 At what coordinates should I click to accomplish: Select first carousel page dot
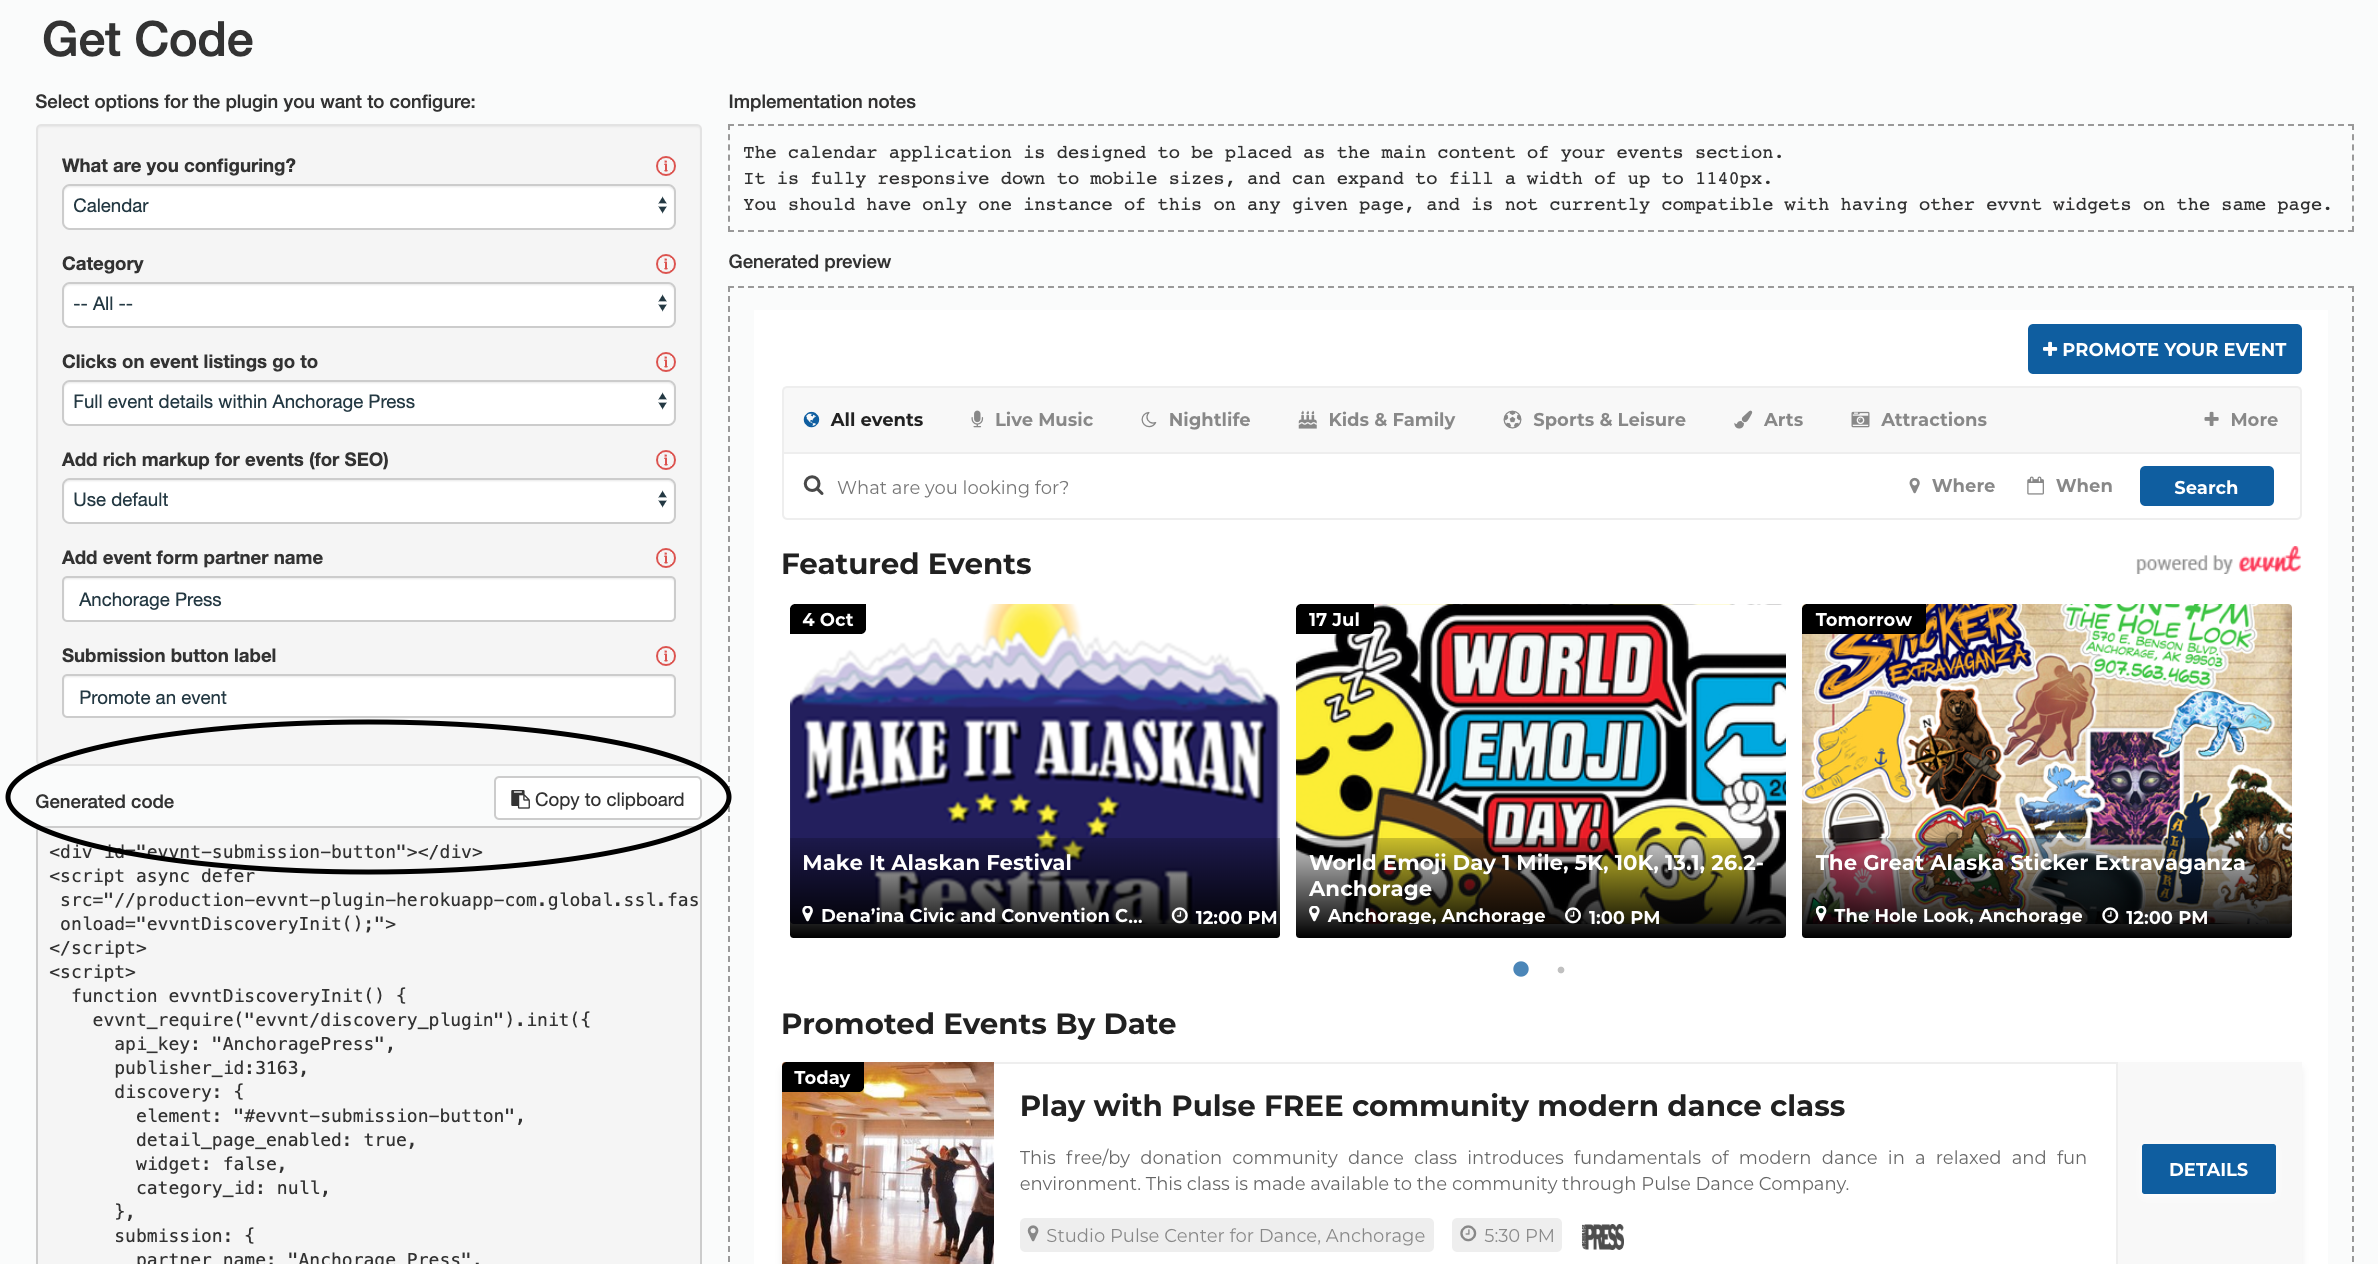pos(1521,969)
